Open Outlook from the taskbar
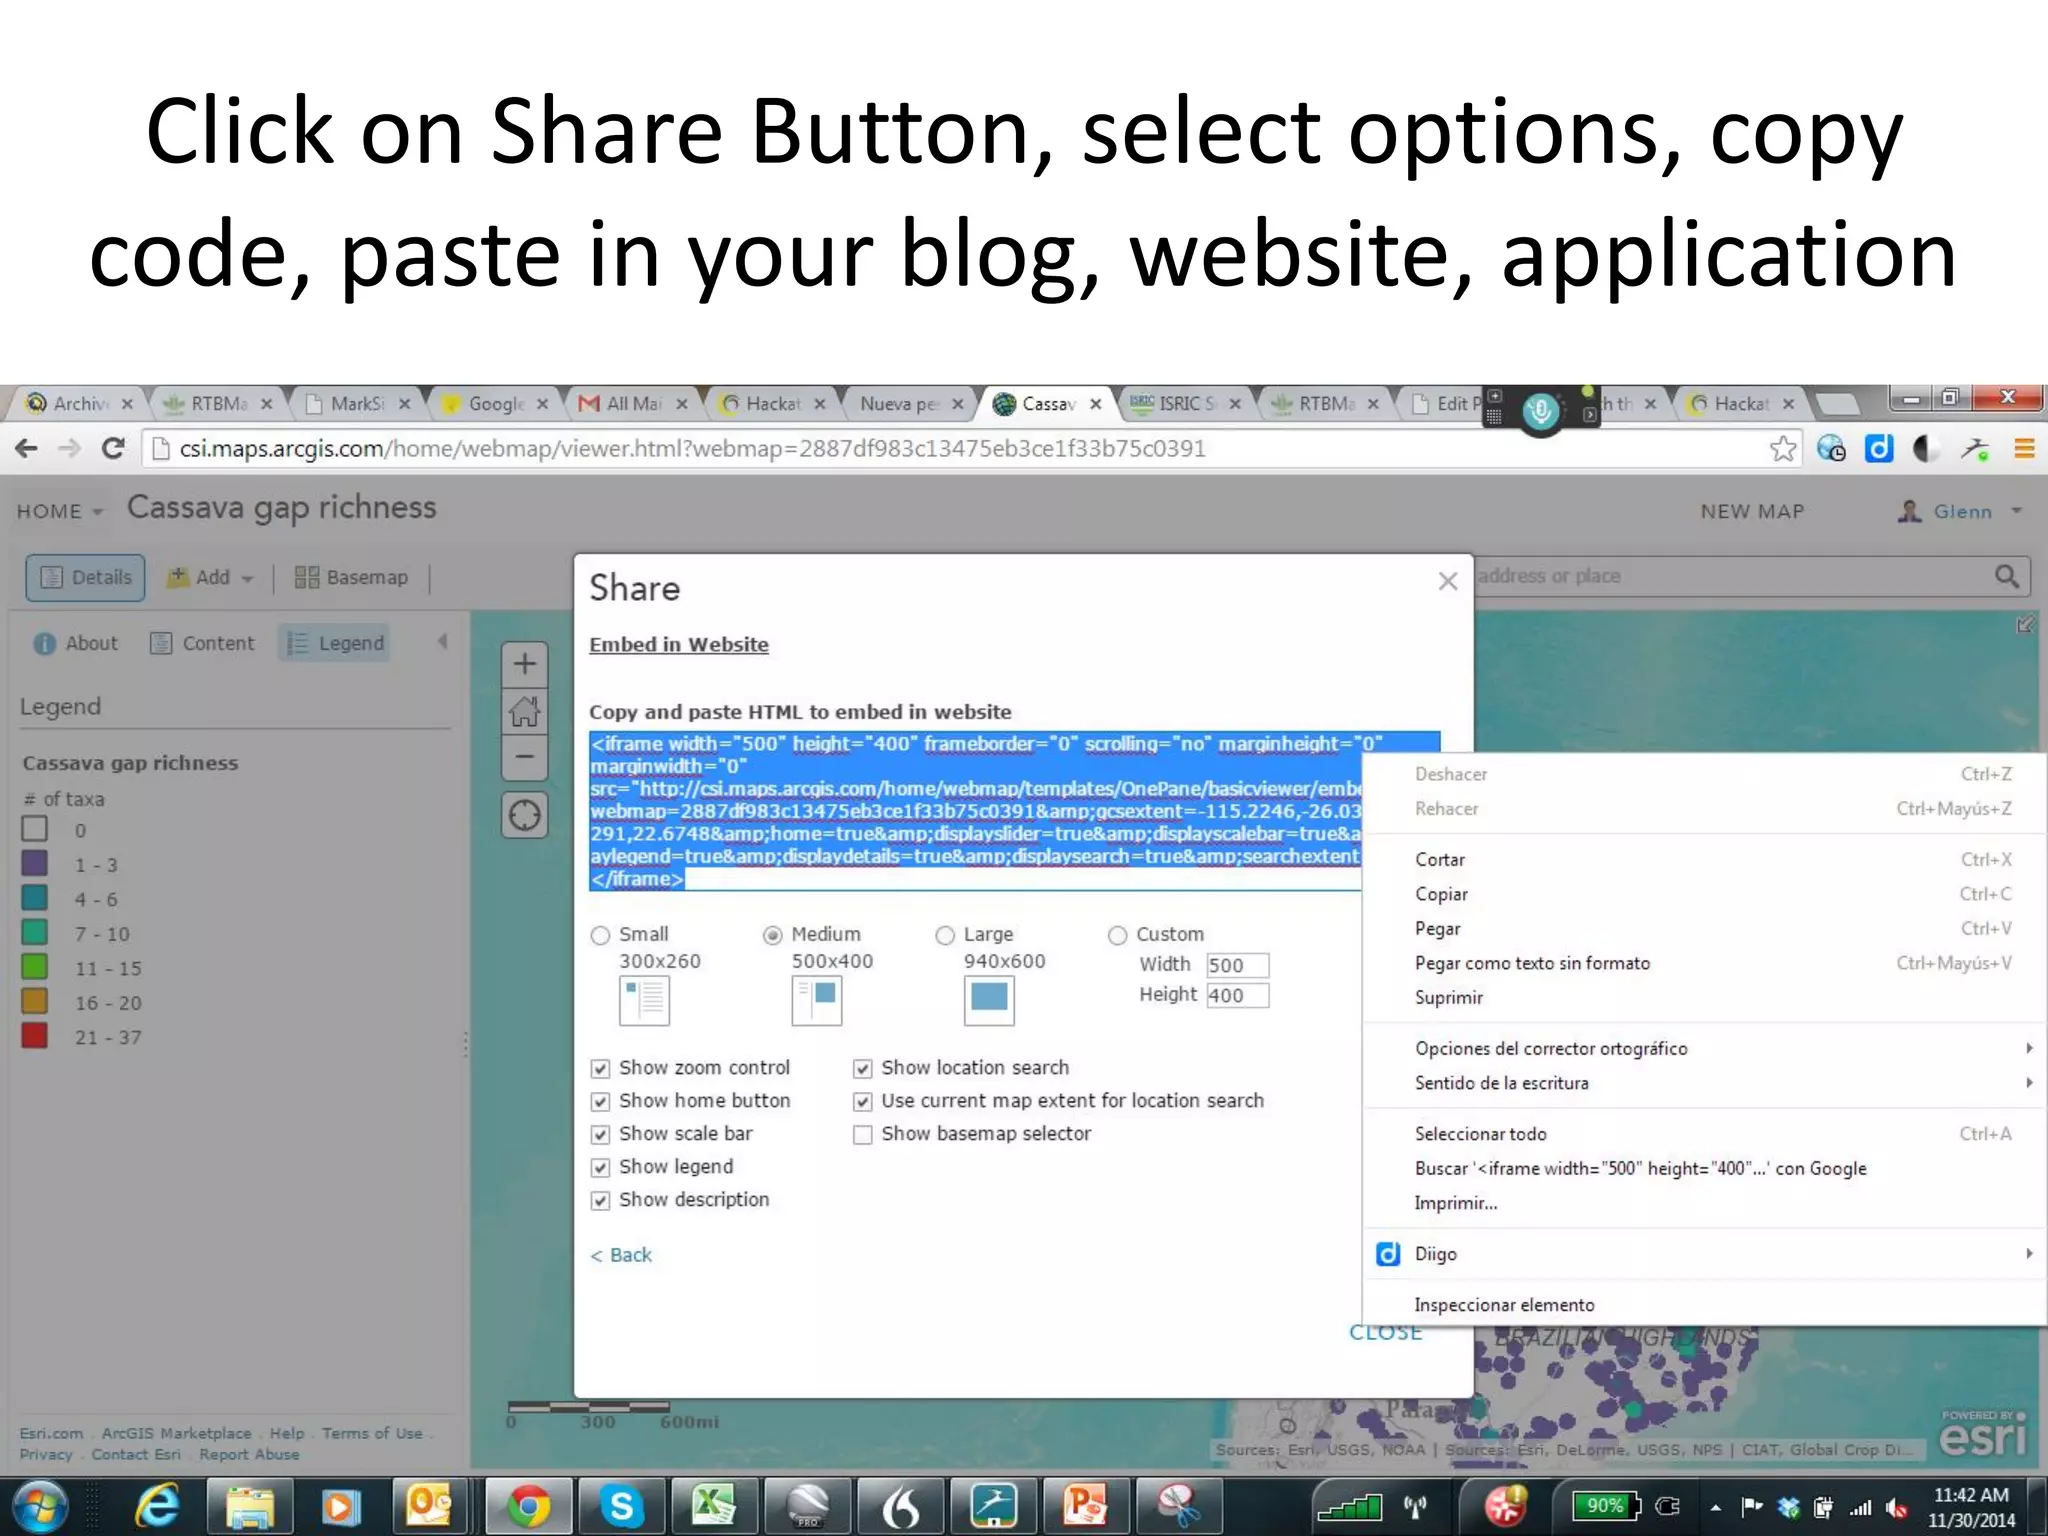The height and width of the screenshot is (1536, 2048). click(x=428, y=1506)
